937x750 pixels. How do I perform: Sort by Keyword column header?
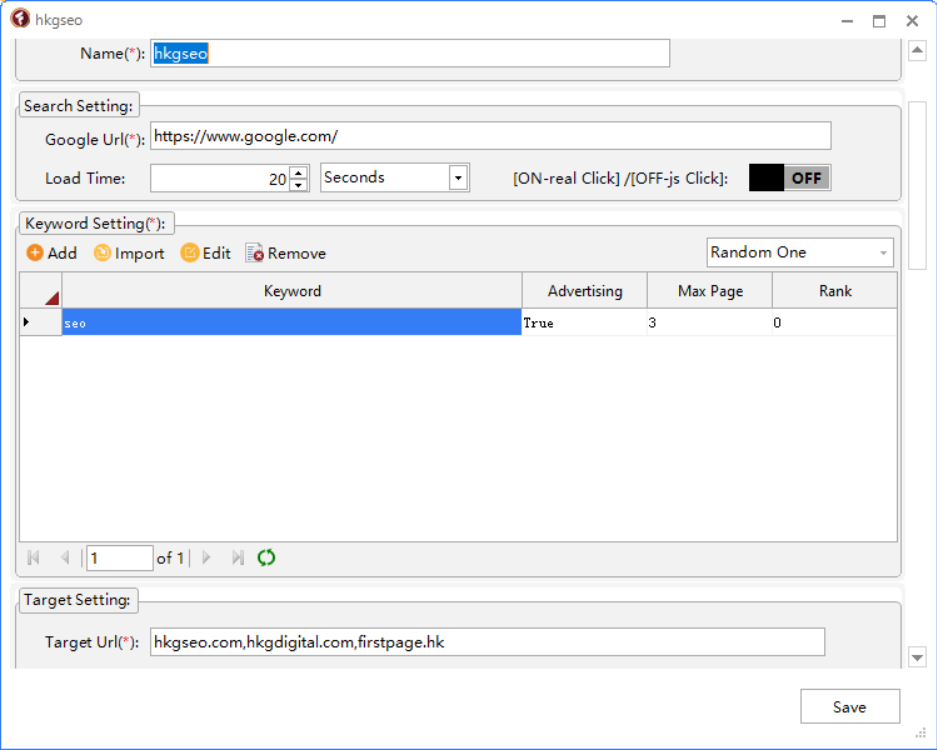[x=292, y=291]
